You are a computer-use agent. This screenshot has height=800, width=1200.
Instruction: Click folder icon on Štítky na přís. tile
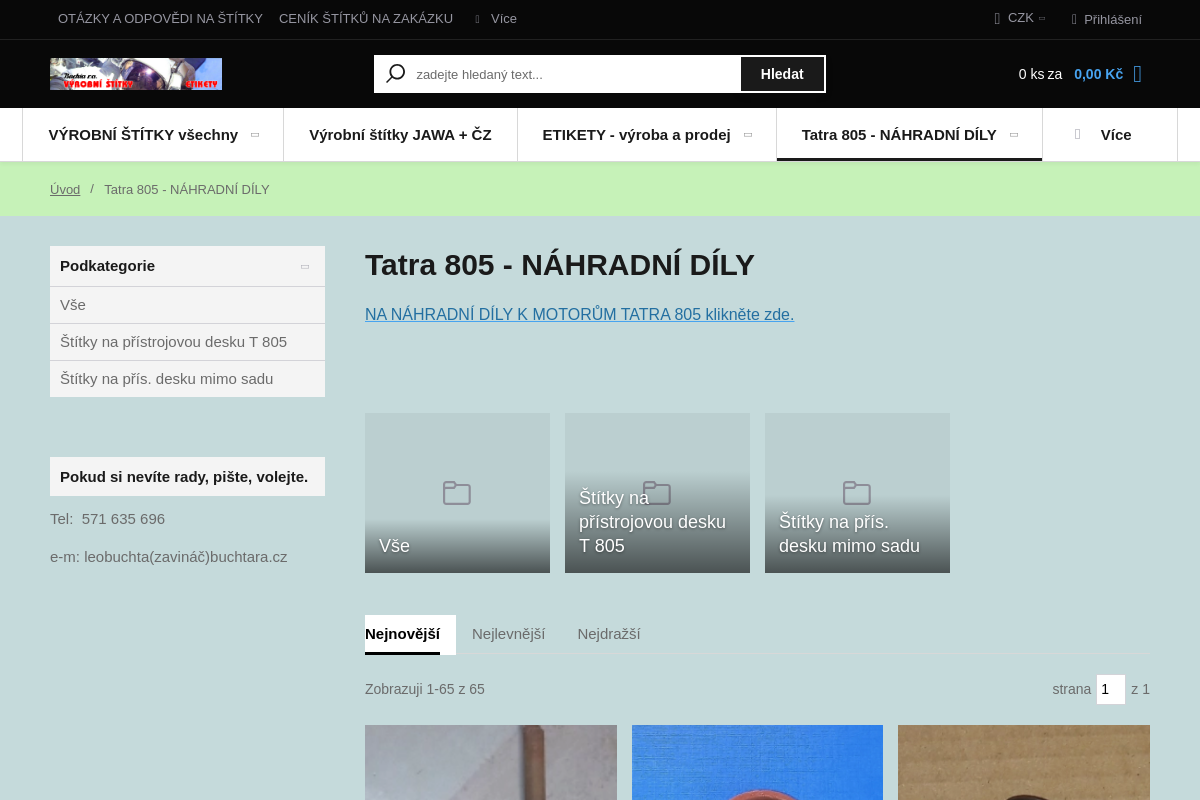click(857, 493)
